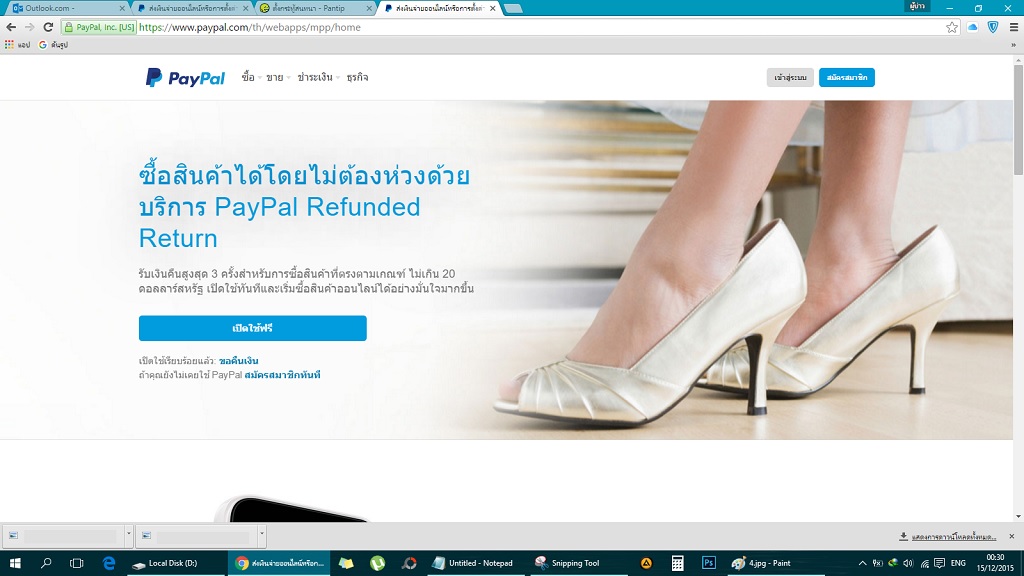
Task: Expand the ชำระเงิน (Pay) menu
Action: [x=319, y=77]
